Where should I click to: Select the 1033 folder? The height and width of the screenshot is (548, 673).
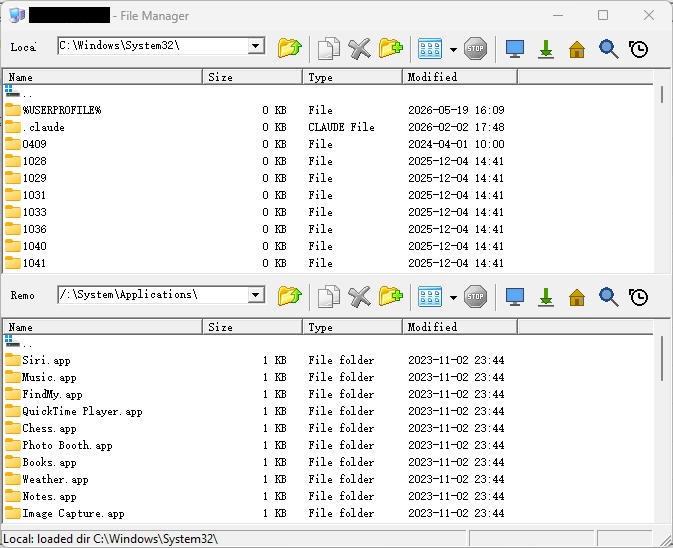pyautogui.click(x=26, y=212)
